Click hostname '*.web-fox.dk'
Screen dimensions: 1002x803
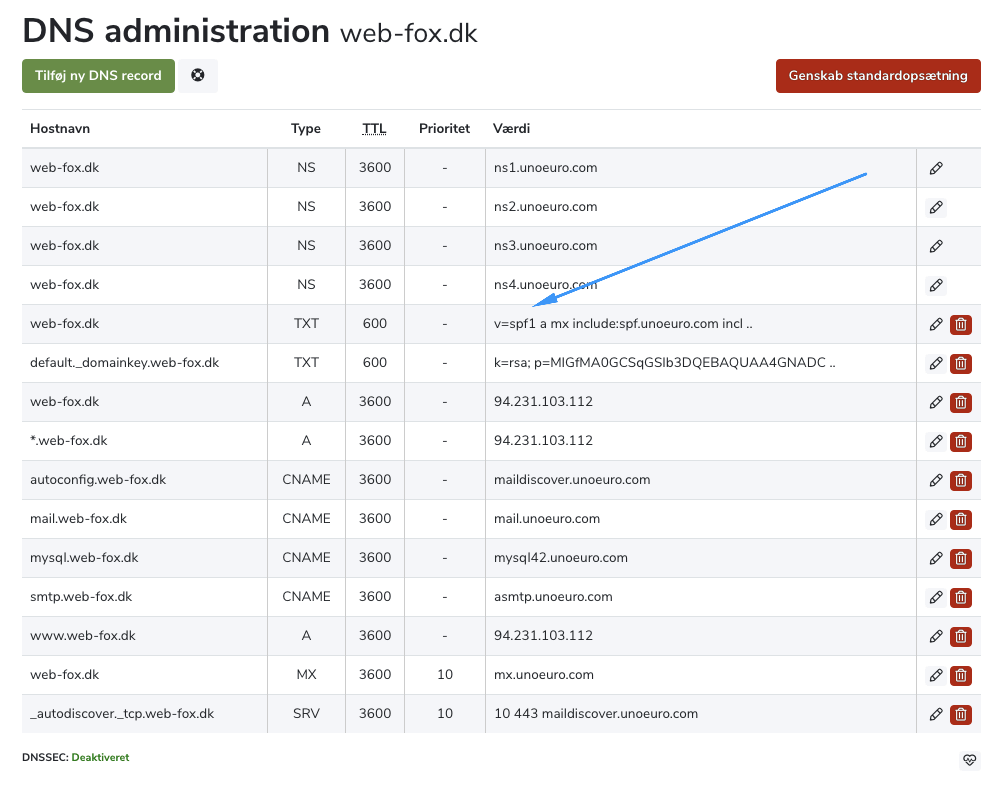point(69,441)
